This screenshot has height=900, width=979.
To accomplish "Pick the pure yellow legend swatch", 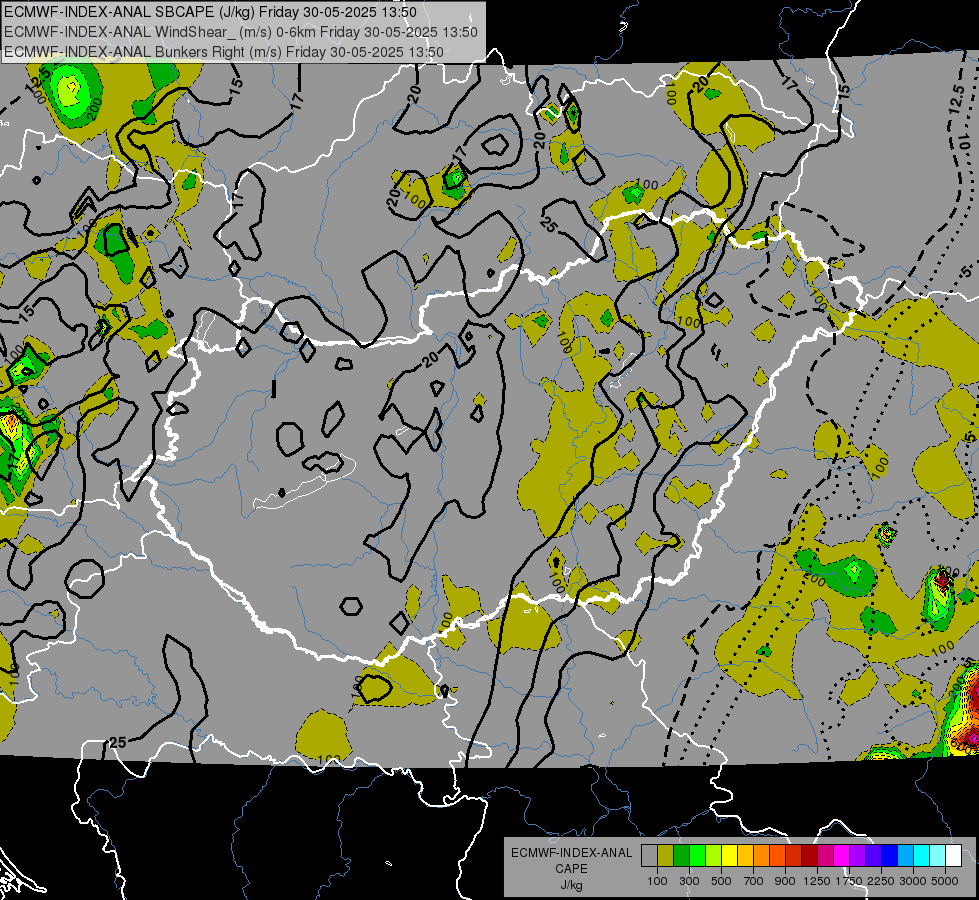I will click(x=729, y=856).
